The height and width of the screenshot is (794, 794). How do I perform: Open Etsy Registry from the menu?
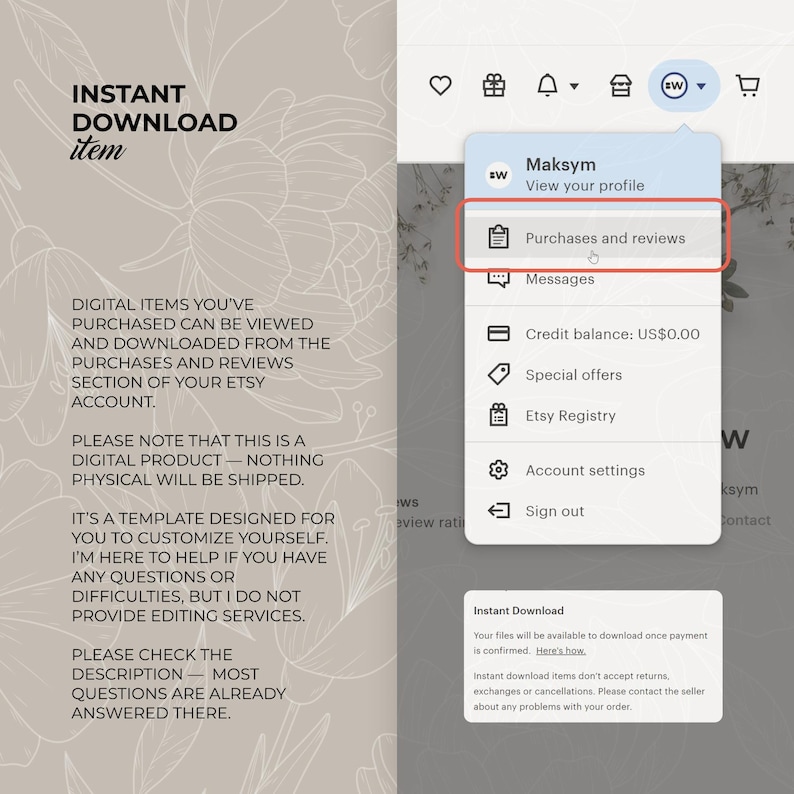[x=592, y=416]
